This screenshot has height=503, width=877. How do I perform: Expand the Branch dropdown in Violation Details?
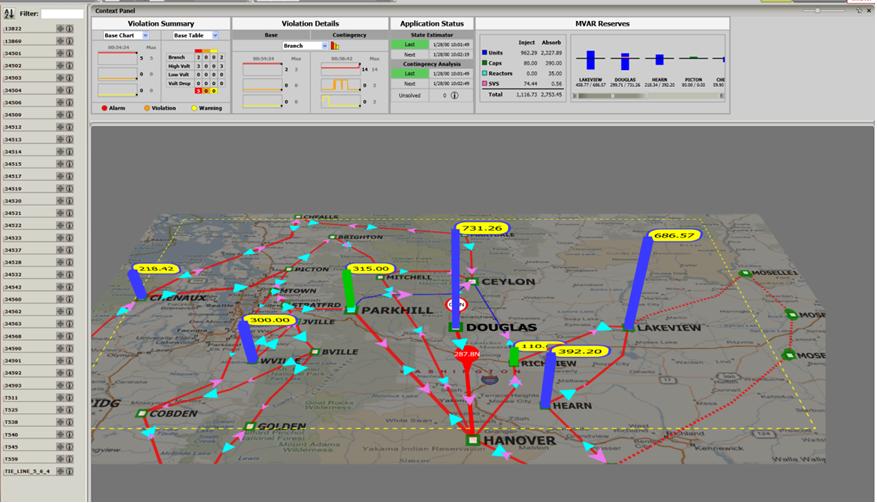point(324,46)
